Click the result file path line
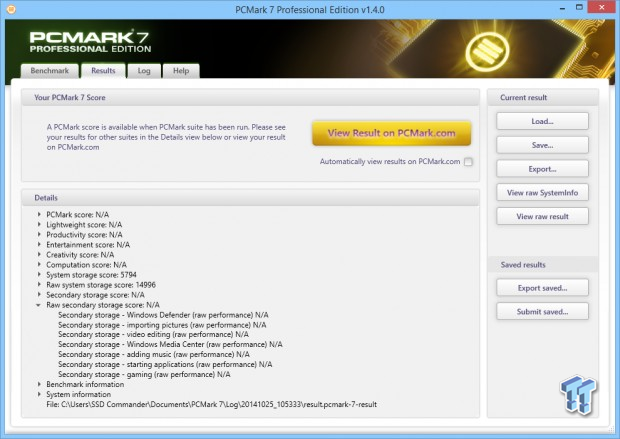 coord(212,404)
